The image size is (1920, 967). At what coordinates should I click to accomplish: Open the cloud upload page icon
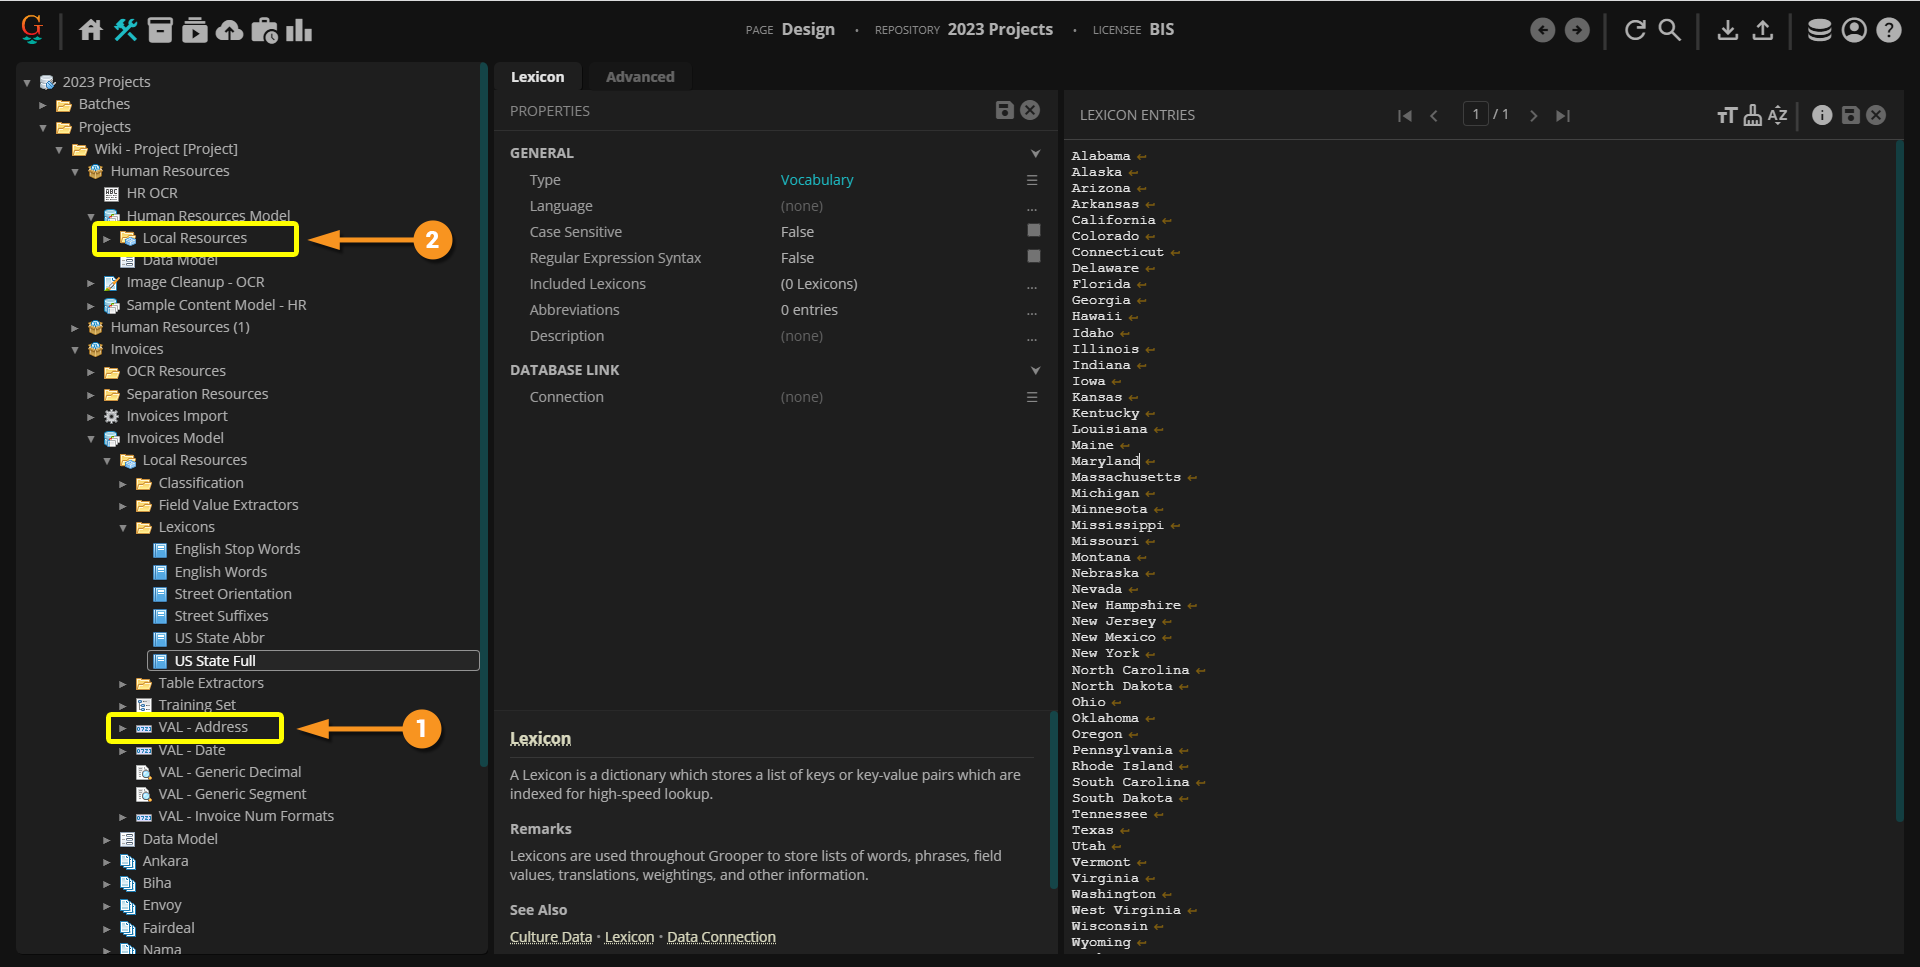pyautogui.click(x=229, y=30)
